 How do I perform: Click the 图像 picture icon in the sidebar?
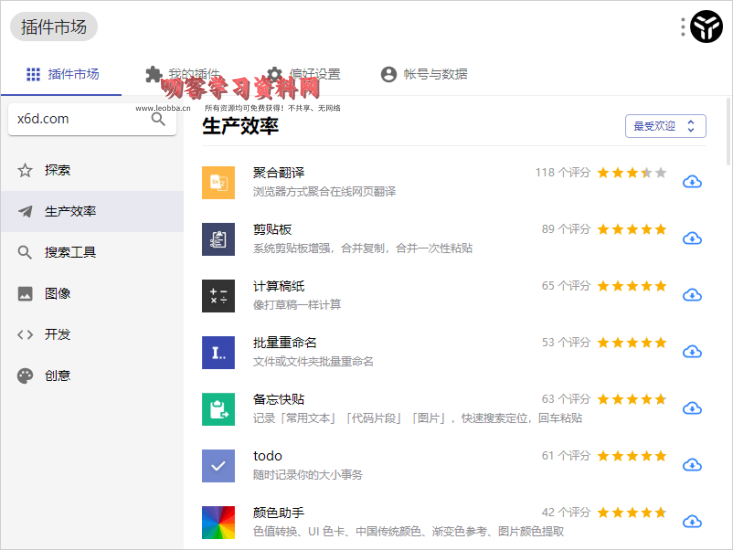(x=25, y=294)
